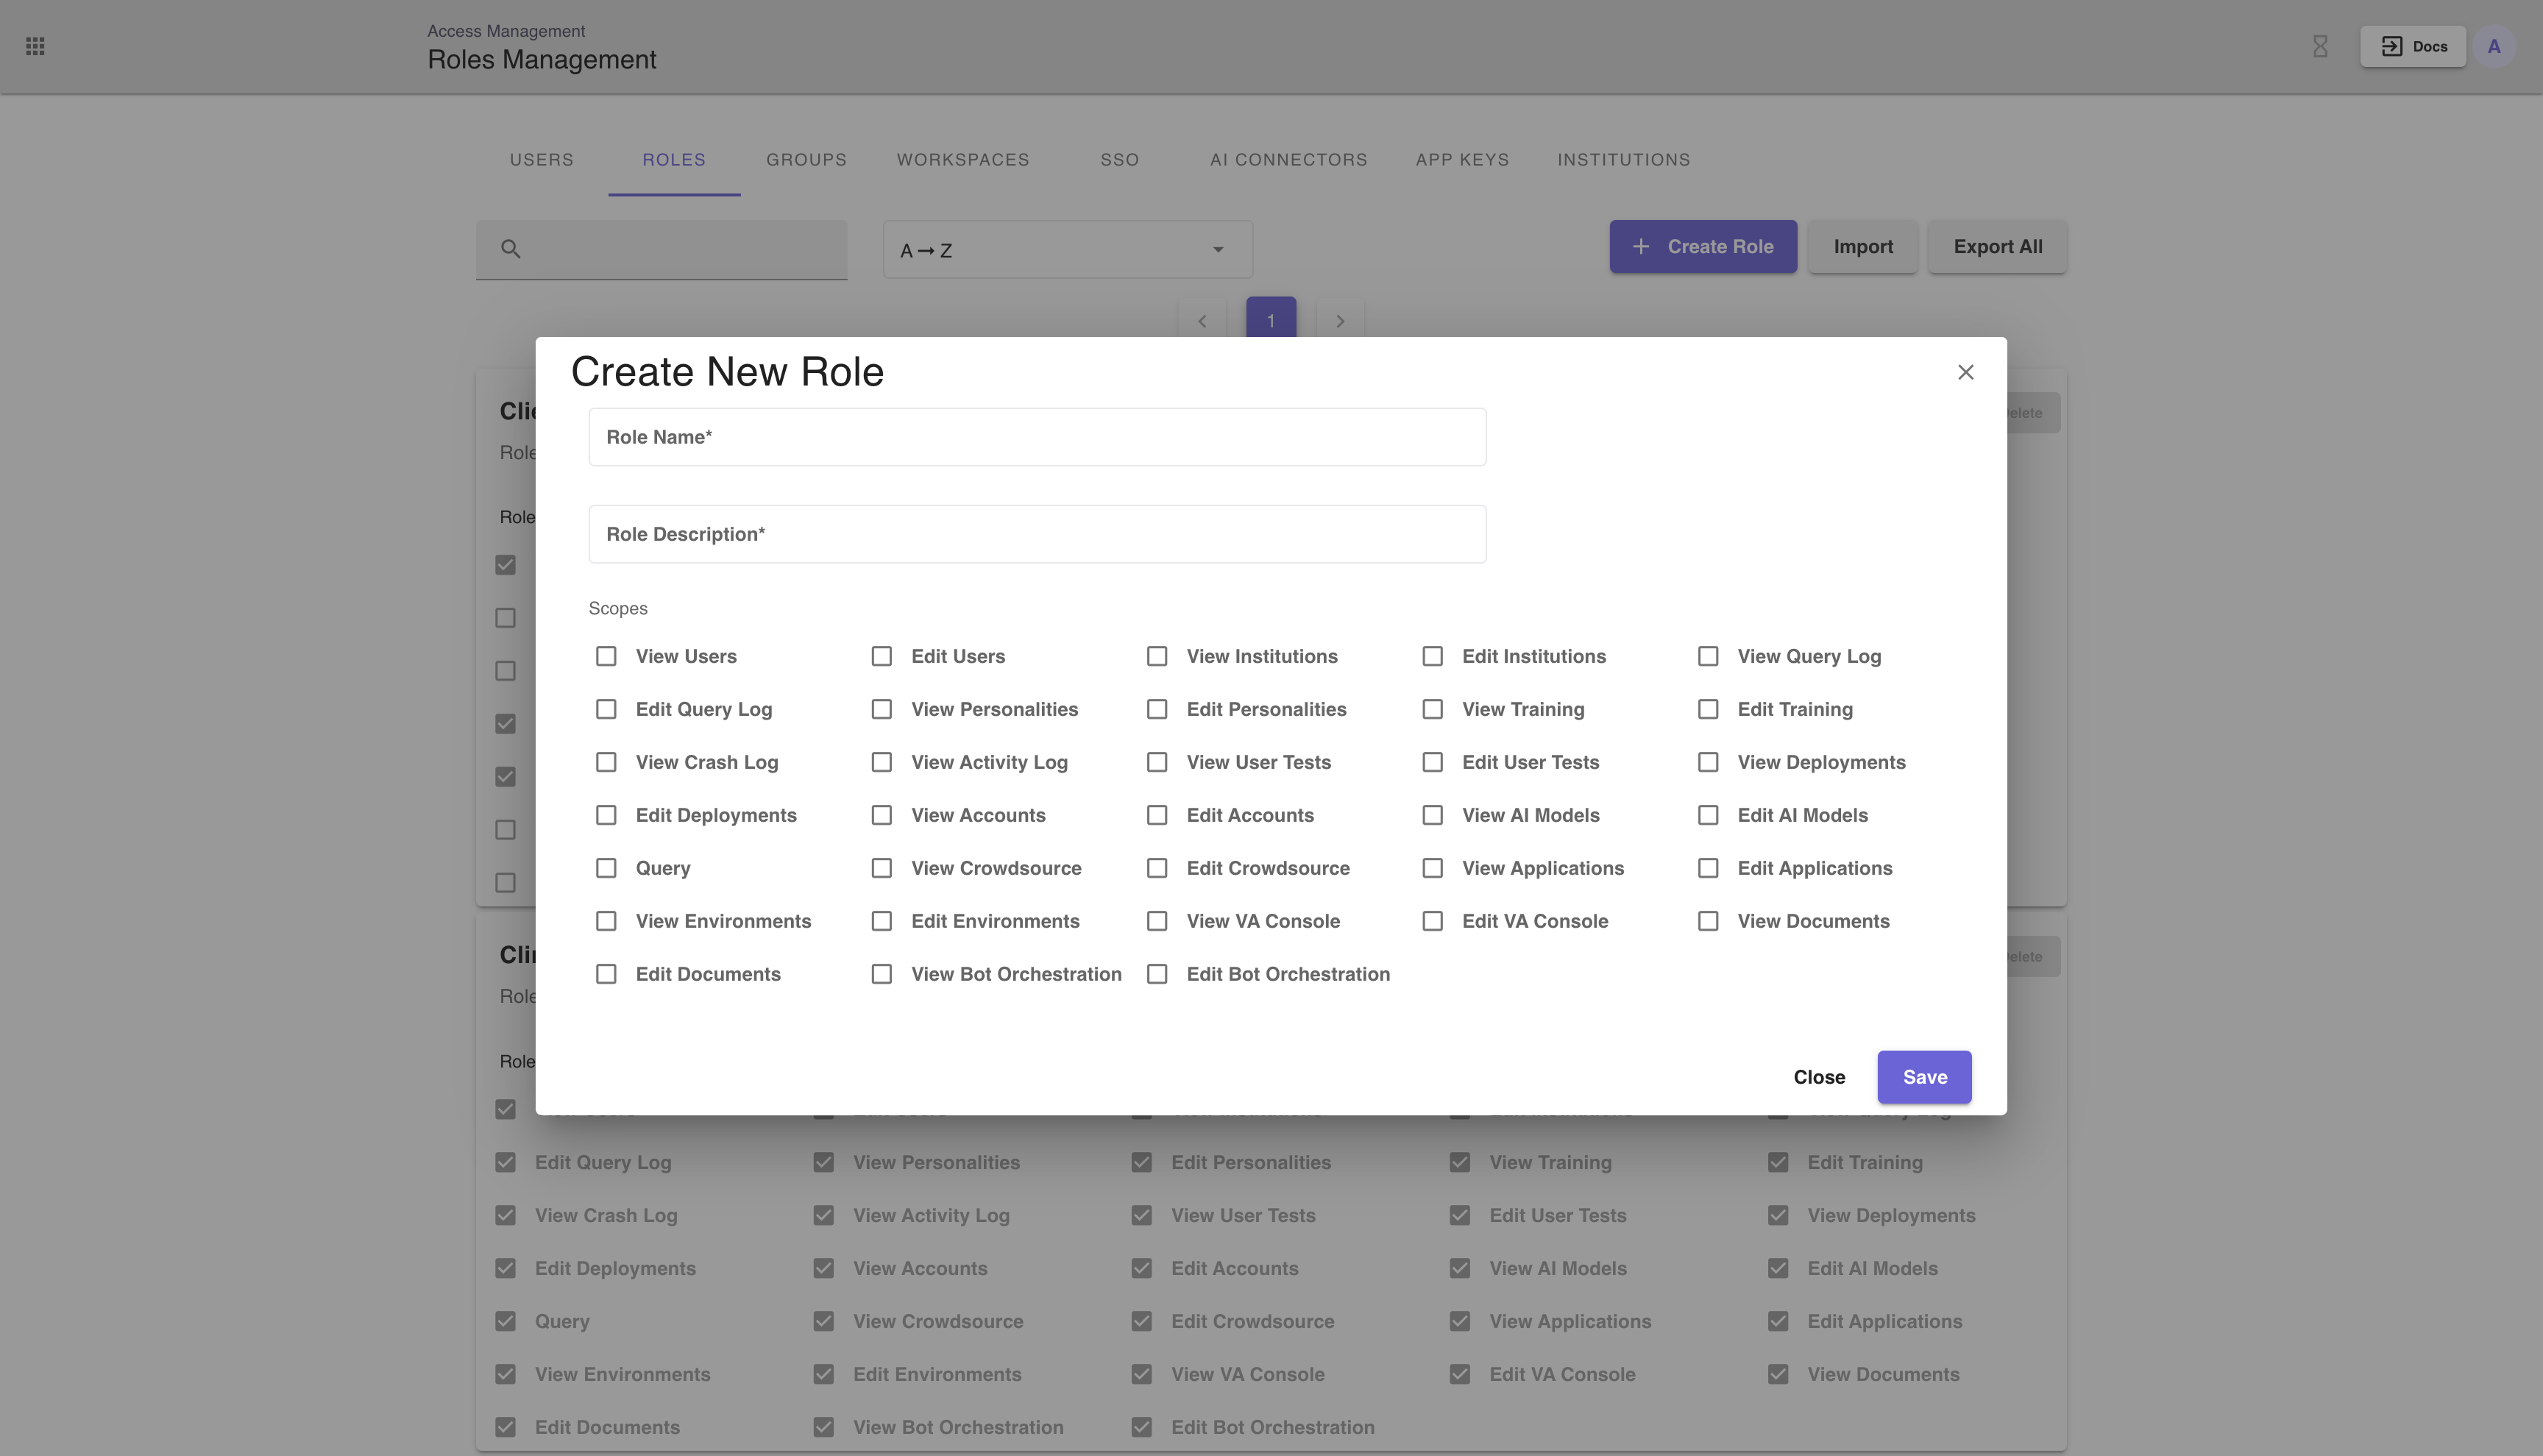Check Edit Training in dialog
The height and width of the screenshot is (1456, 2543).
1708,709
